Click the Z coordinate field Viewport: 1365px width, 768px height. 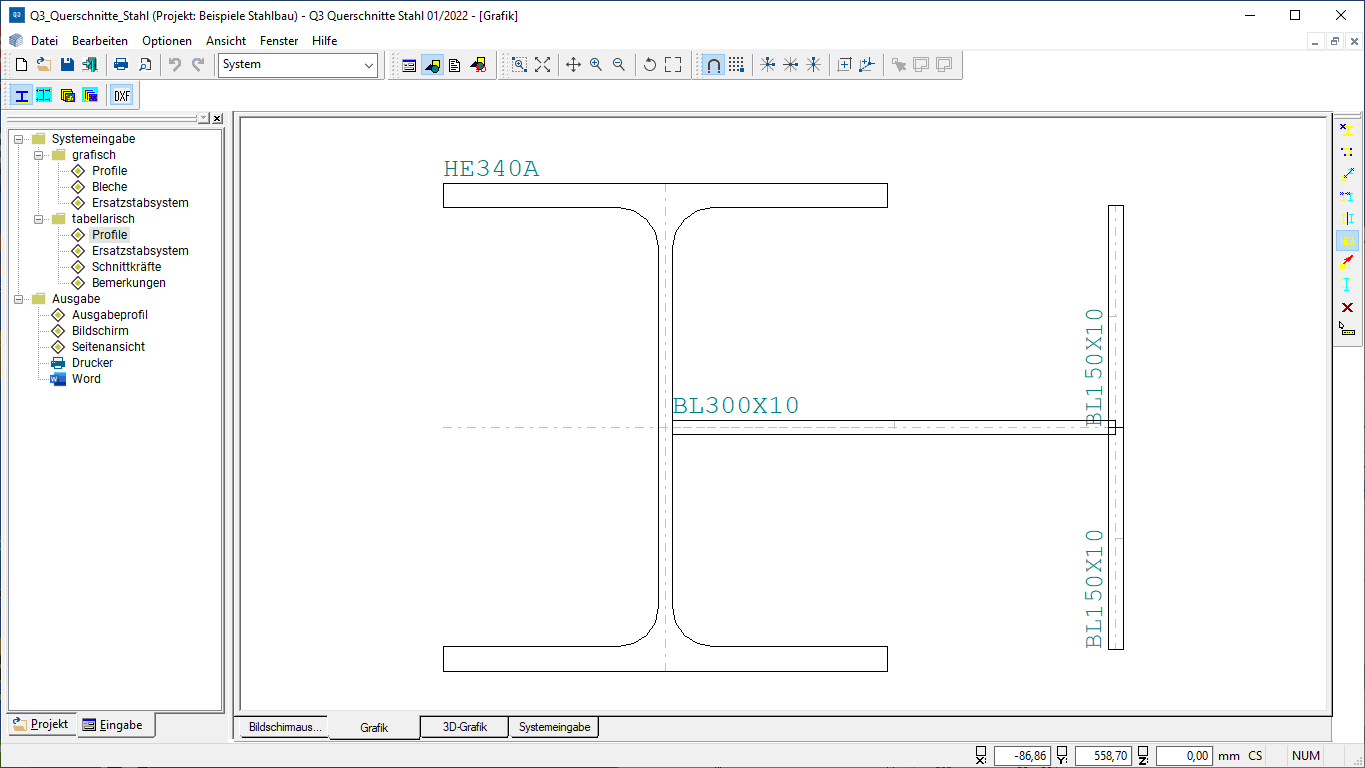click(1184, 756)
